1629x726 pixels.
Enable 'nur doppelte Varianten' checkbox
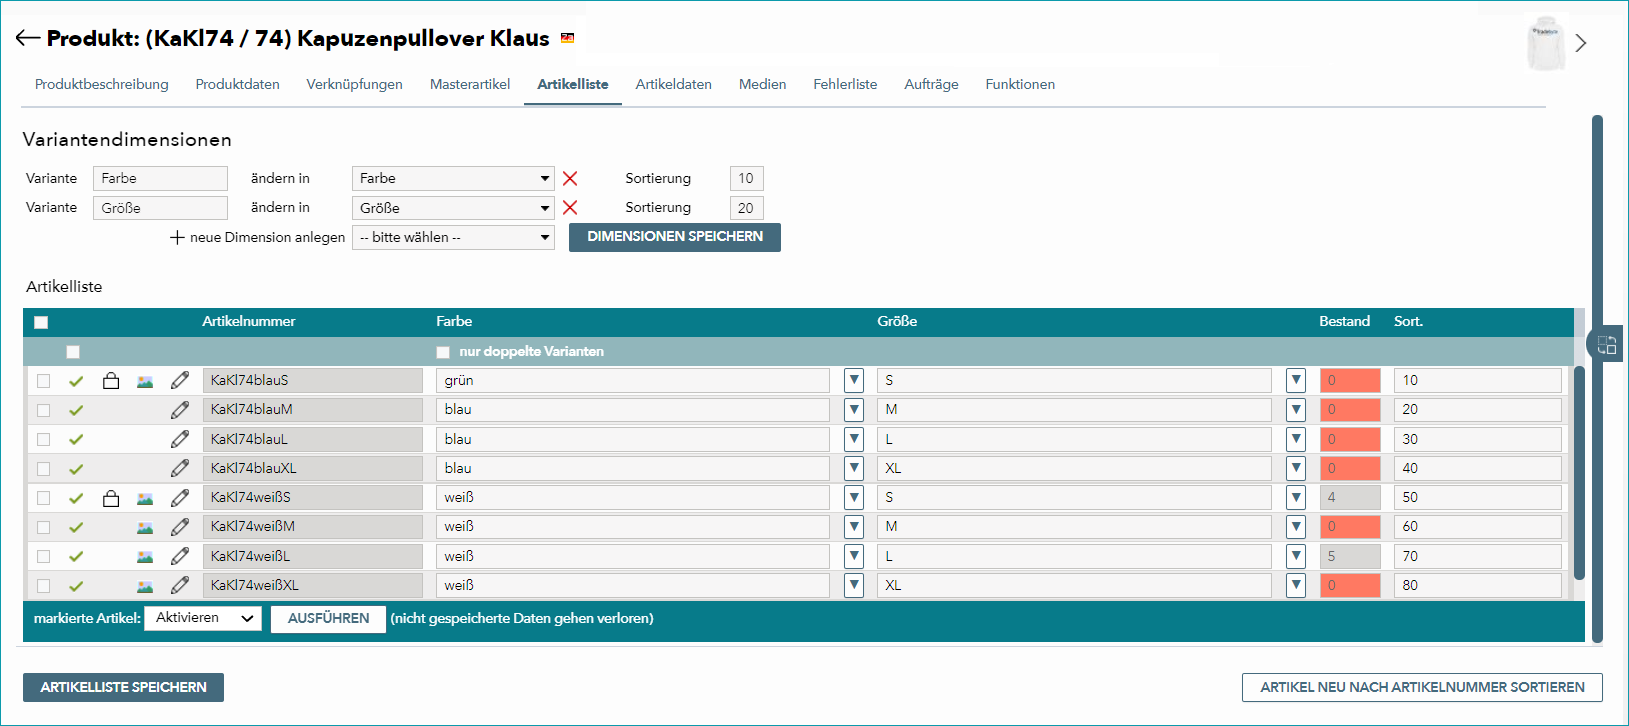click(443, 352)
